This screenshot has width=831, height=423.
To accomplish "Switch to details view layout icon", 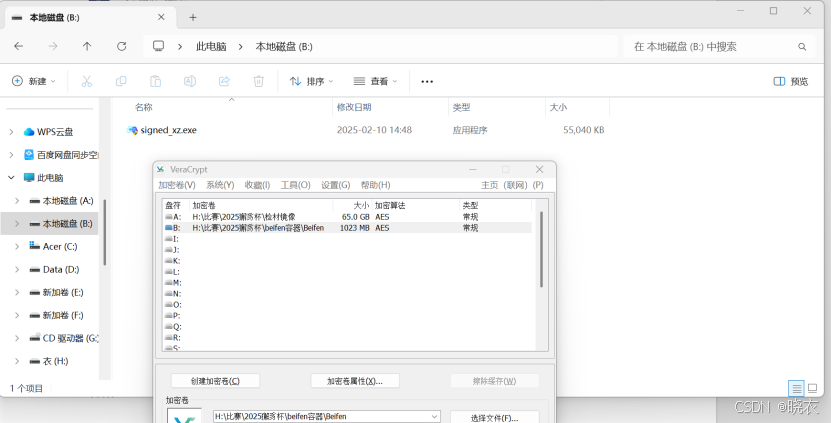I will [796, 388].
